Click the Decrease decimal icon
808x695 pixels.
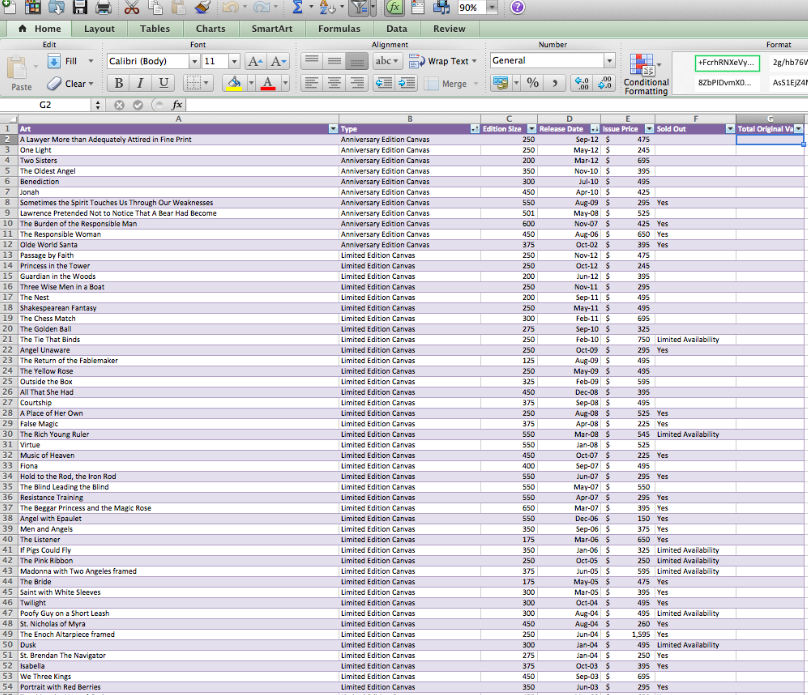604,82
